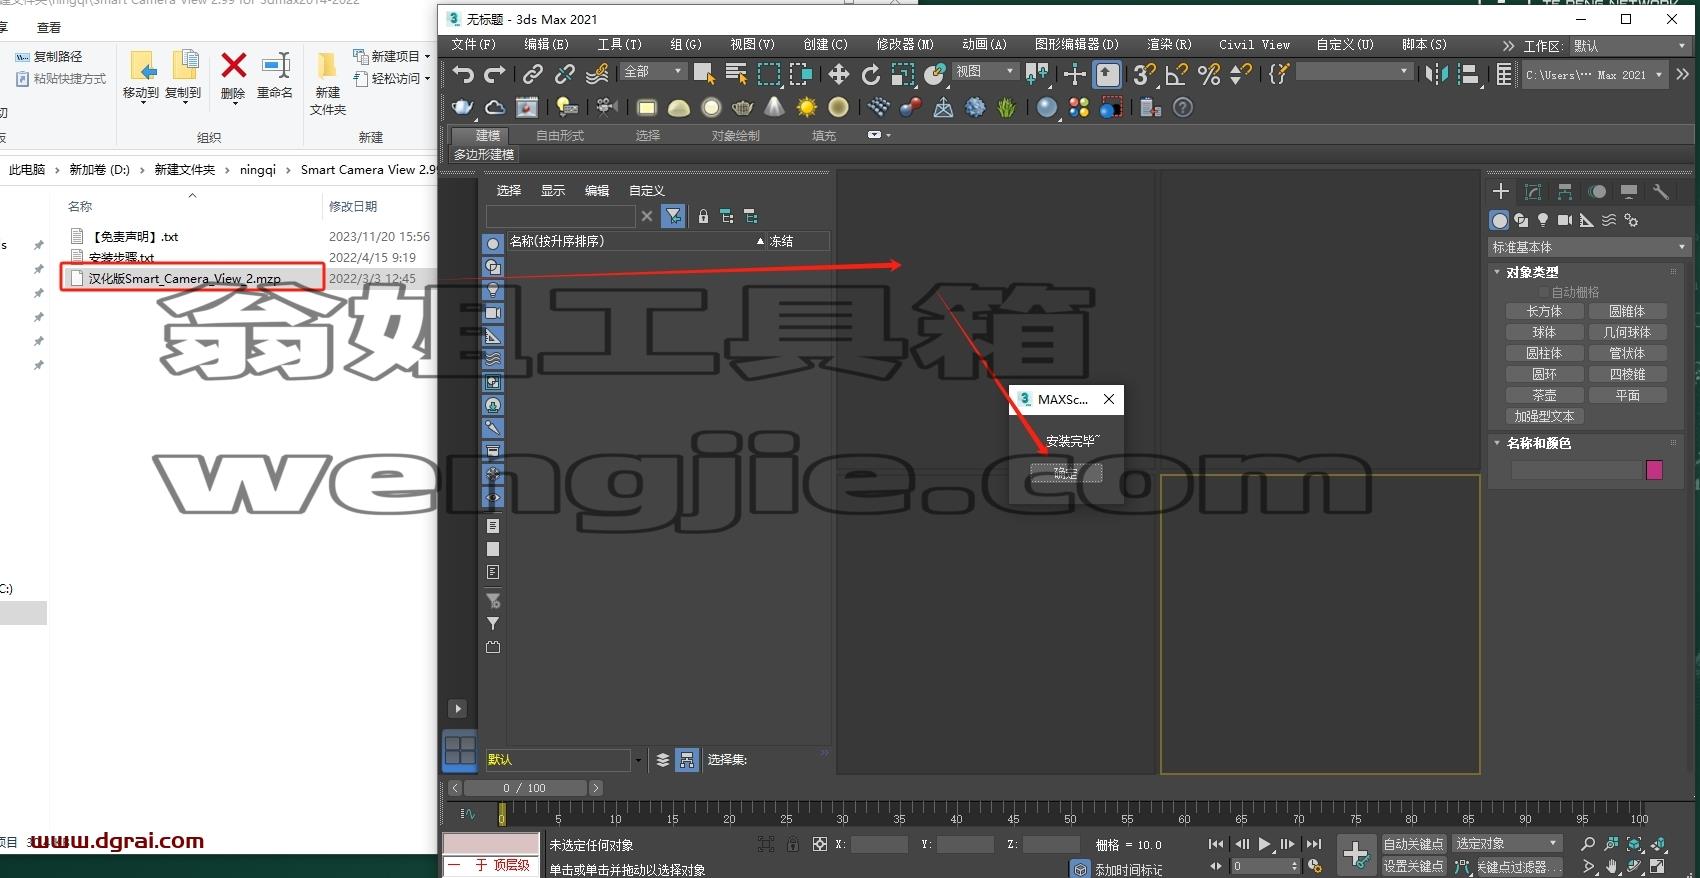Select the Cameras category icon in command panel

1565,220
